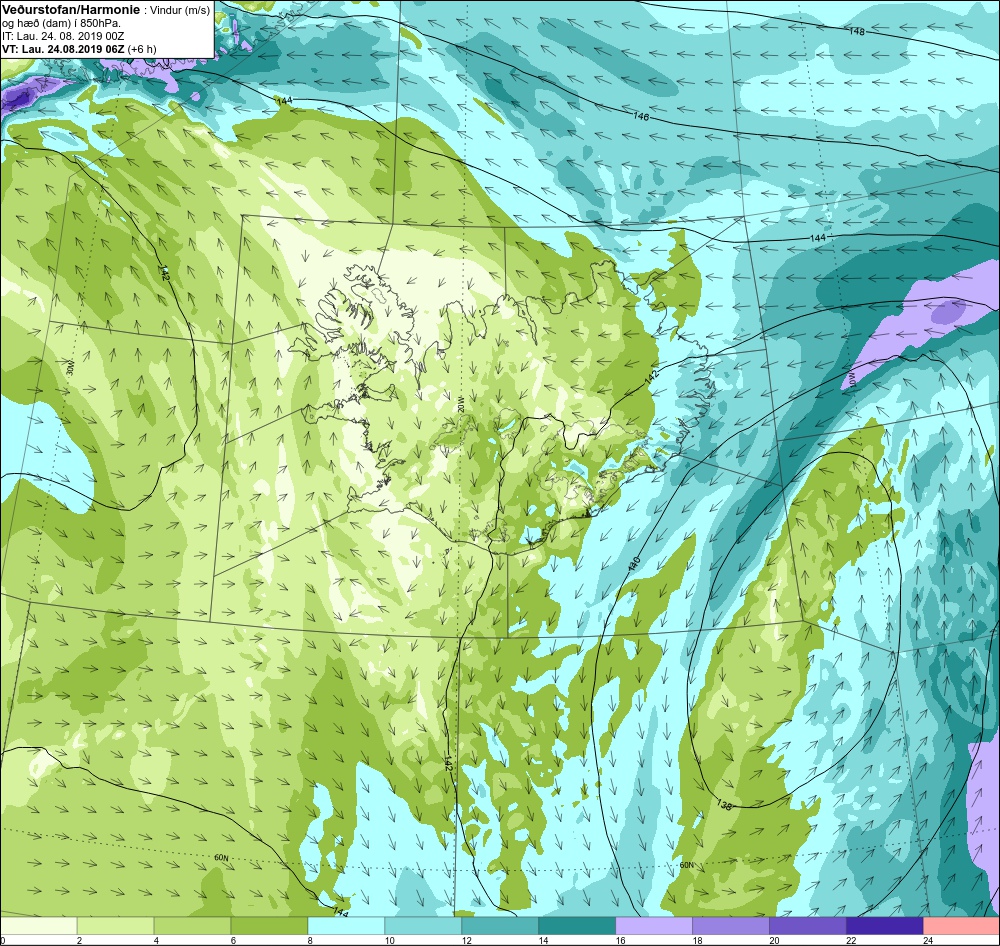
Task: Select the 18–20 m/s medium purple legend swatch
Action: [x=731, y=926]
